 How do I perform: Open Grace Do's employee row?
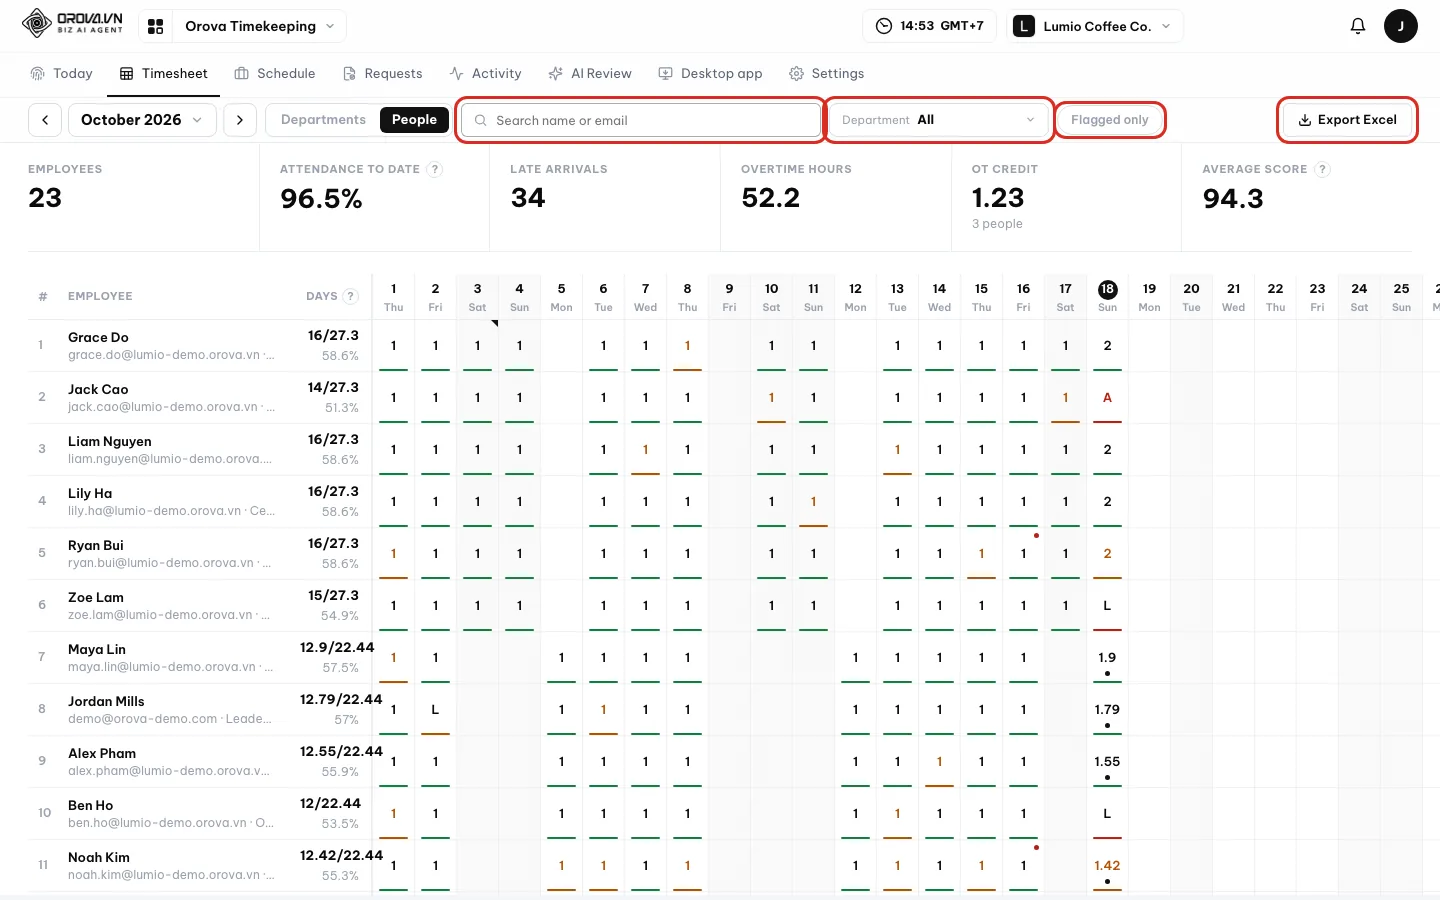point(198,346)
